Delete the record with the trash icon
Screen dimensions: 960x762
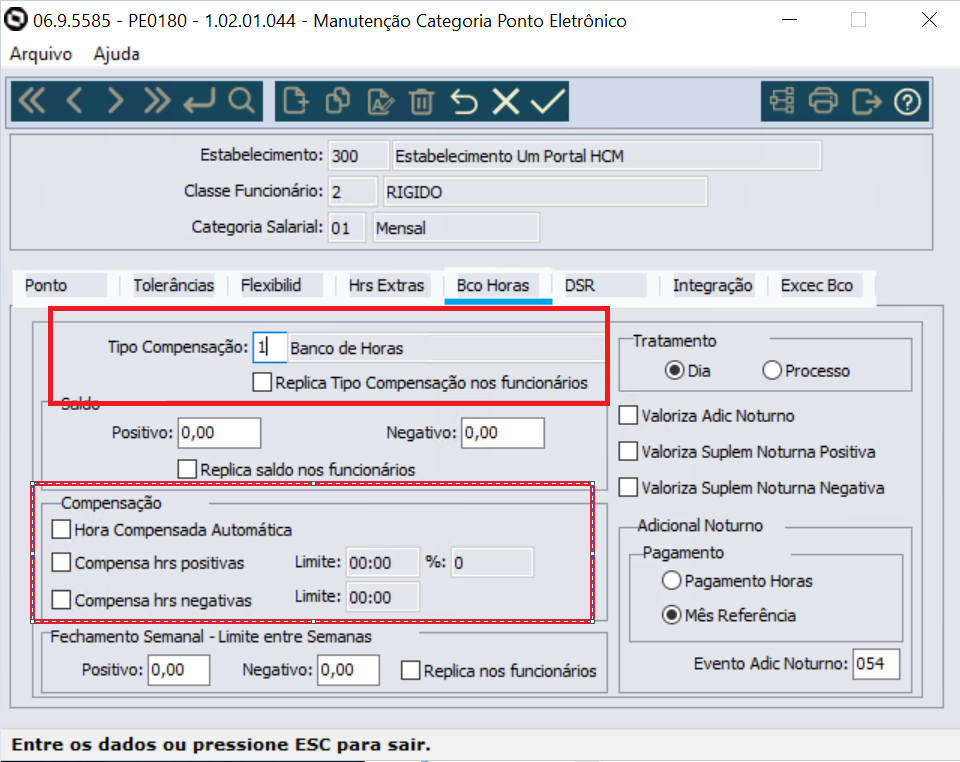click(x=421, y=101)
